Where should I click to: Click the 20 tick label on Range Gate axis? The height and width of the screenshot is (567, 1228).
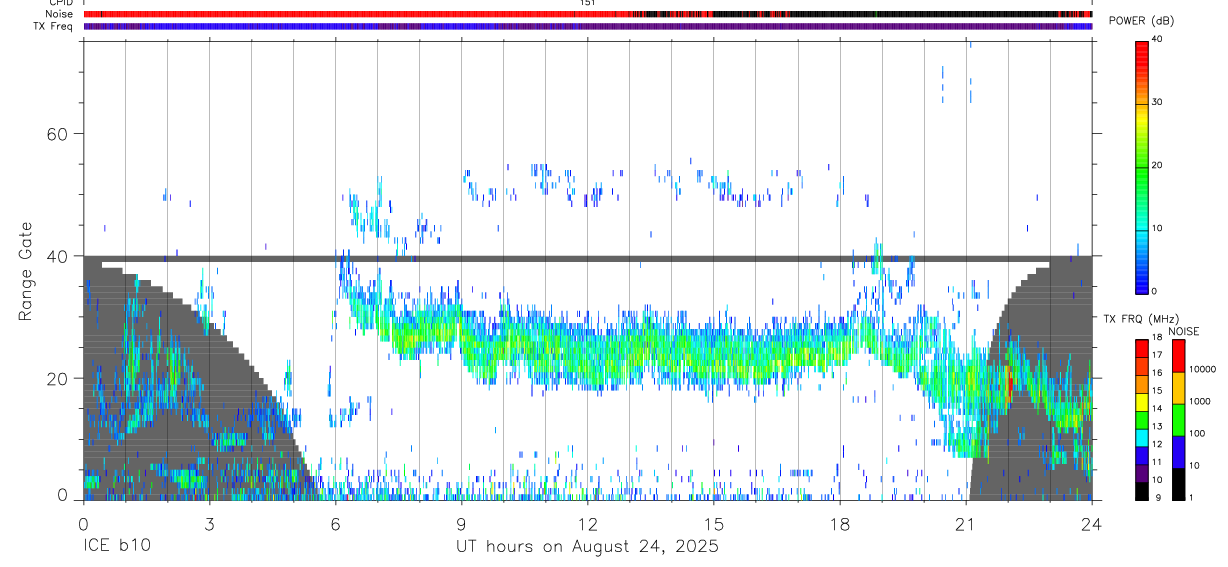58,378
